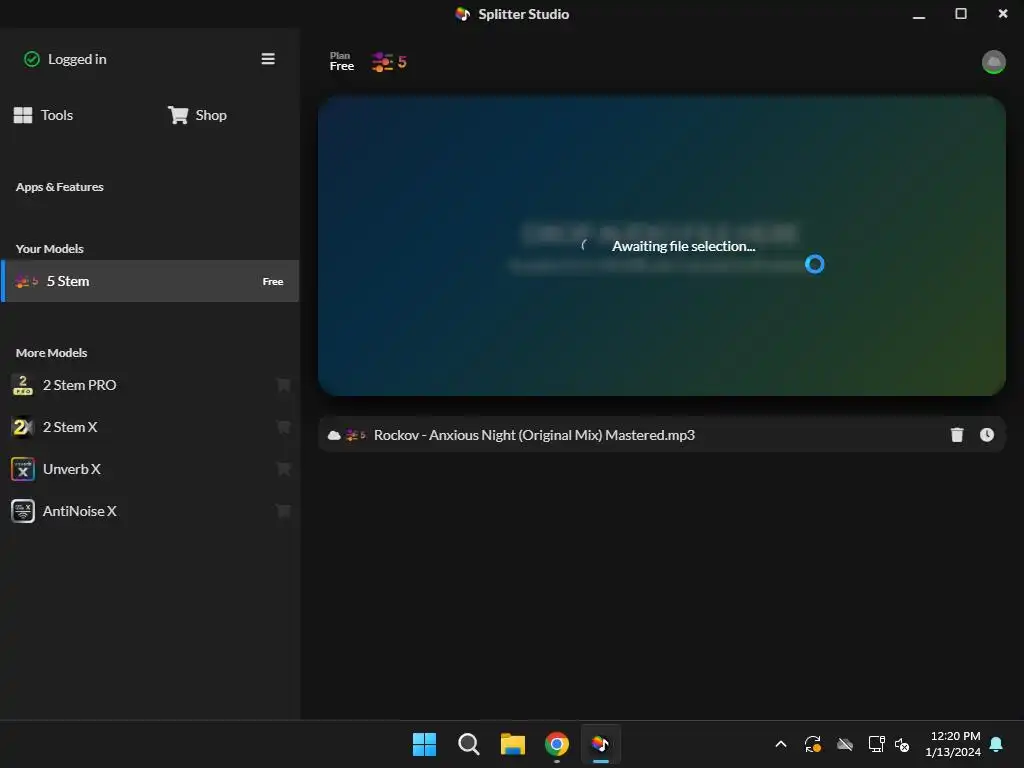Click the Shop cart icon
Image resolution: width=1024 pixels, height=768 pixels.
[x=178, y=115]
